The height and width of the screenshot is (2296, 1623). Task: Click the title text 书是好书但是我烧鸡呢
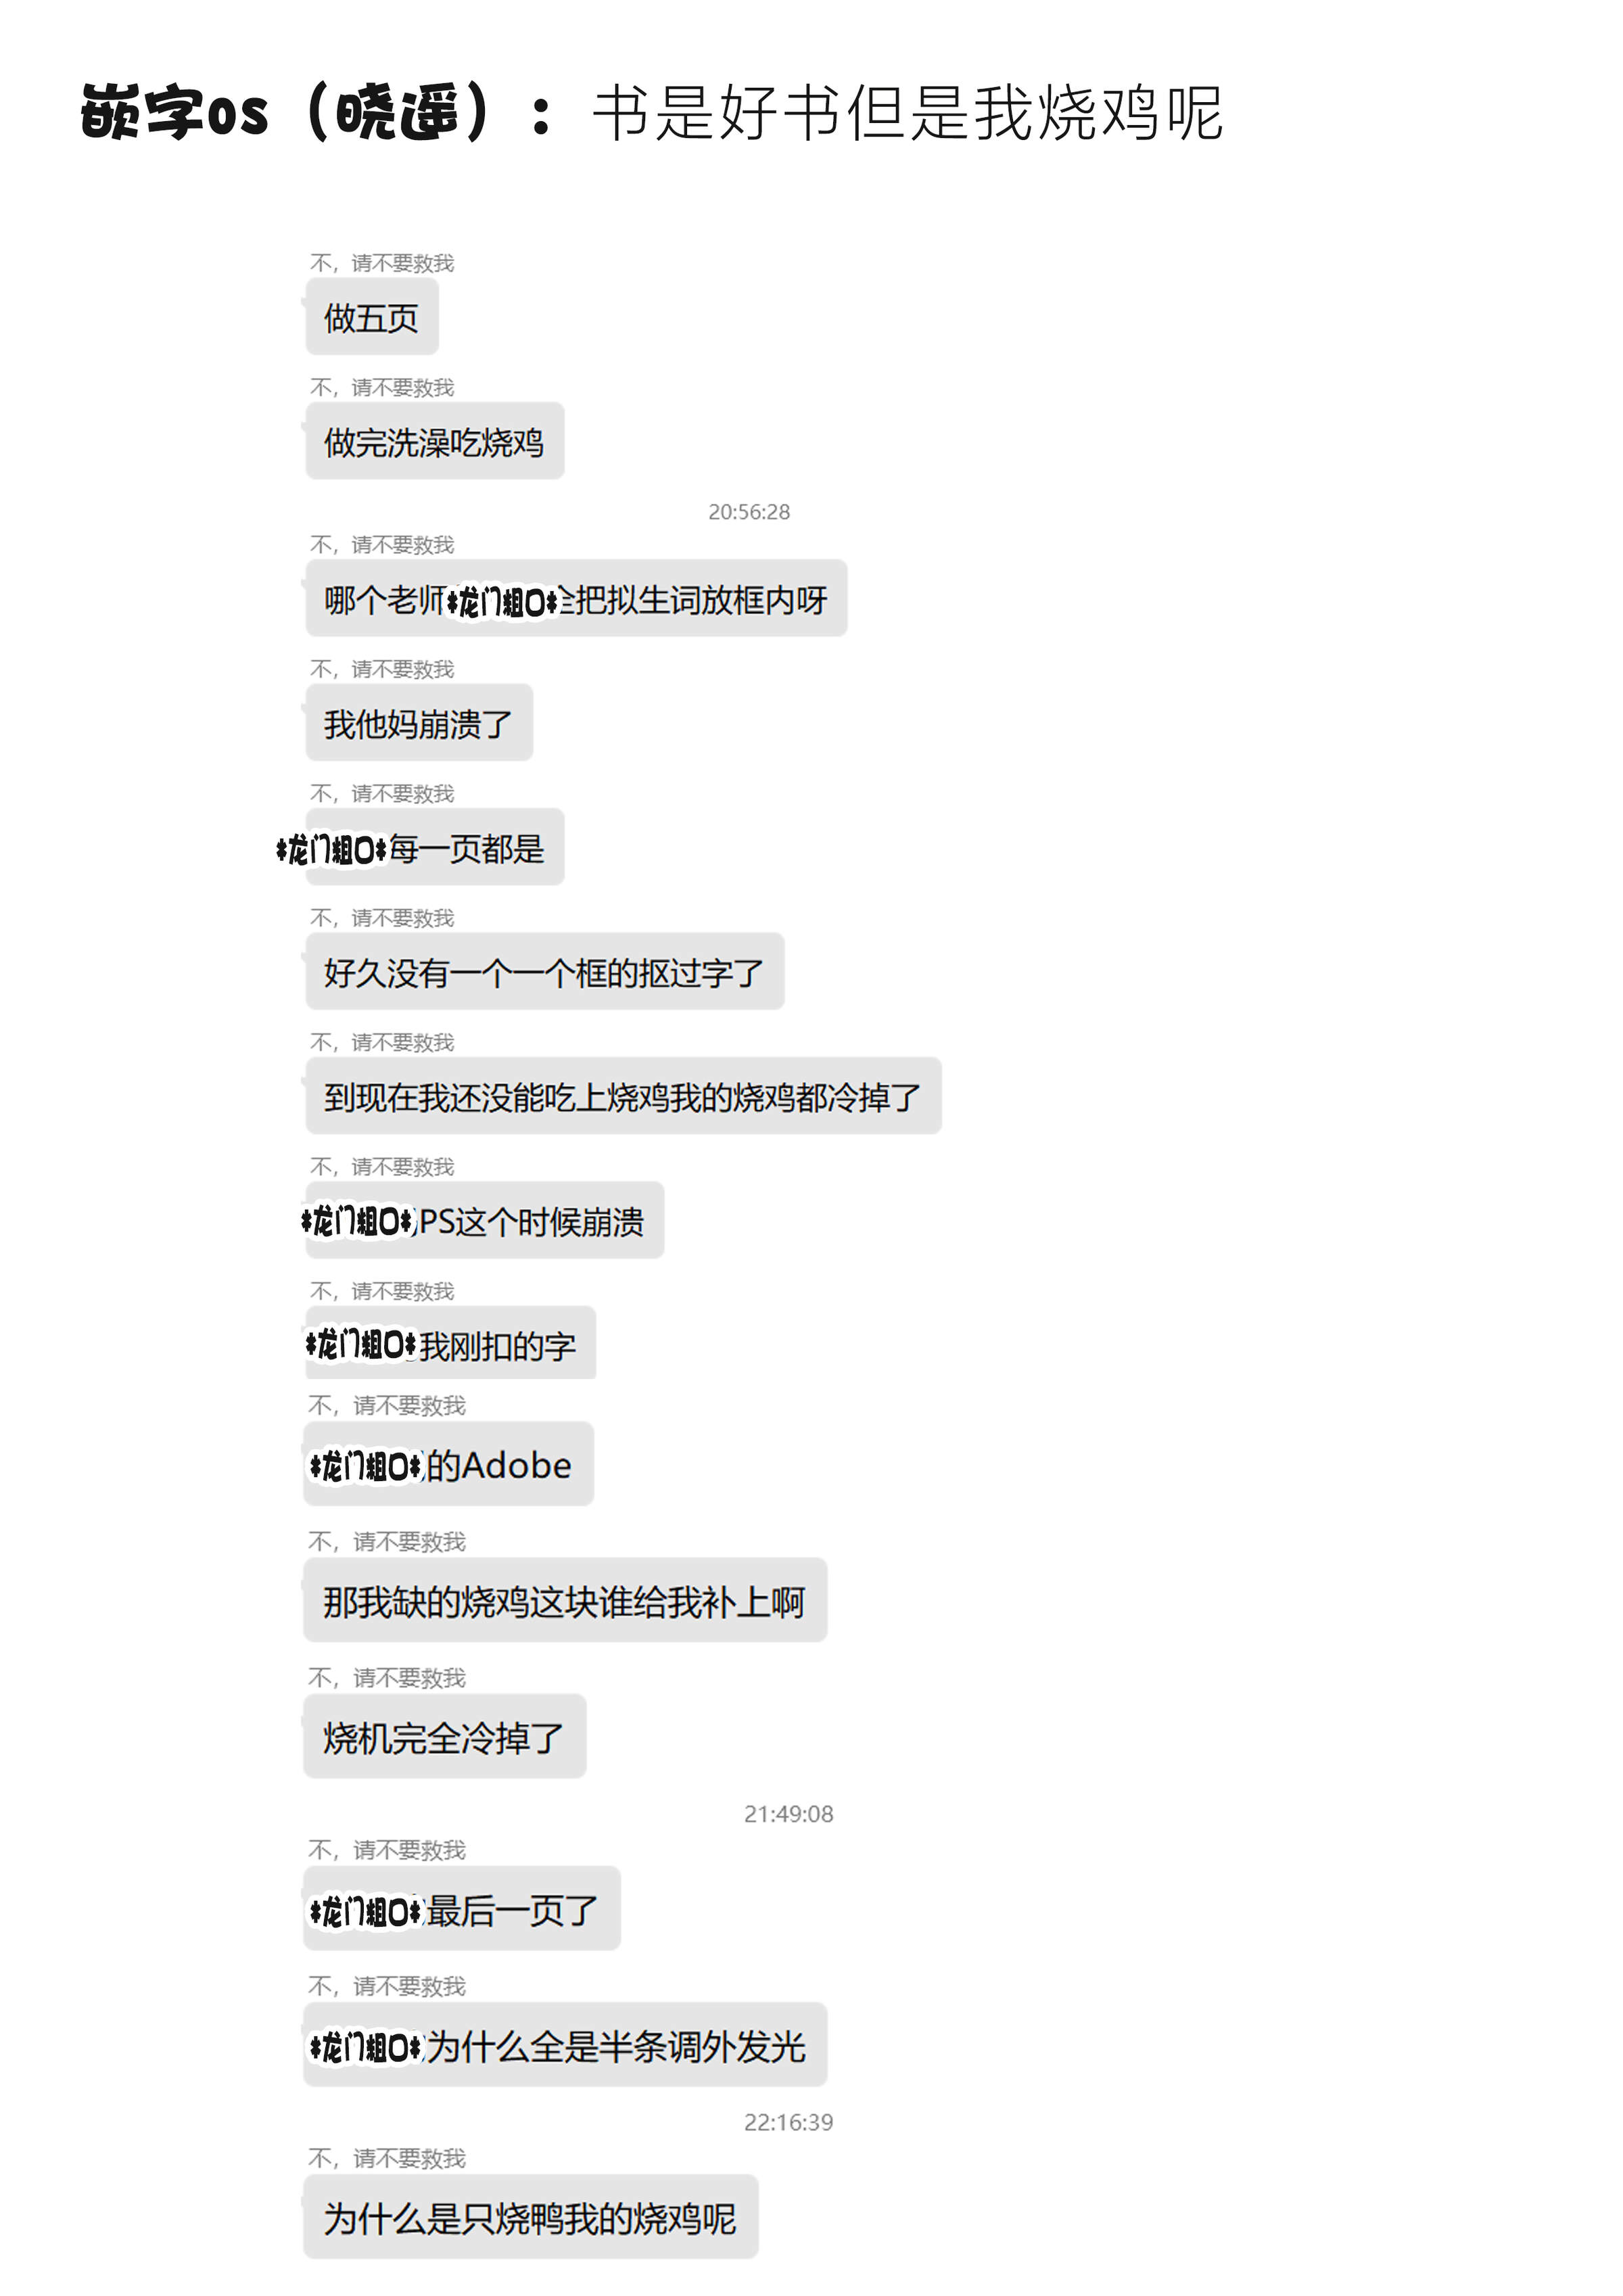pos(908,113)
